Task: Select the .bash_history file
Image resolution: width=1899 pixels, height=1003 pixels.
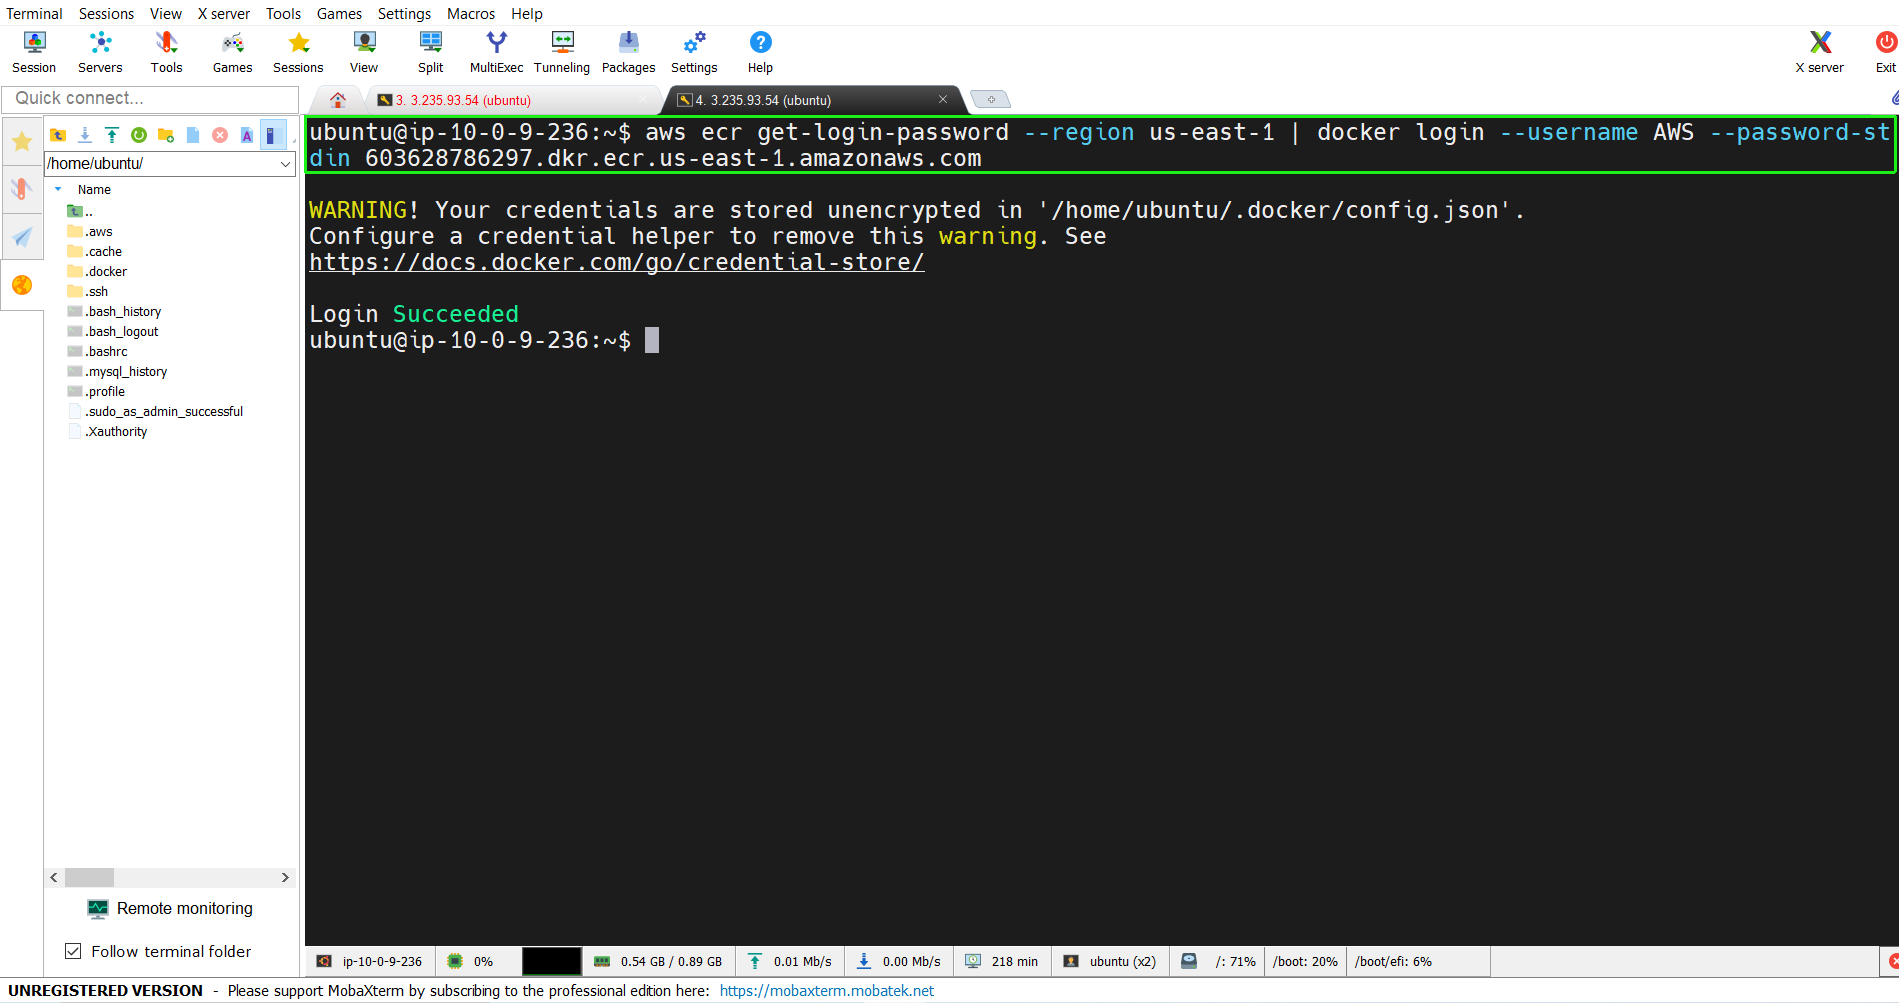Action: point(114,311)
